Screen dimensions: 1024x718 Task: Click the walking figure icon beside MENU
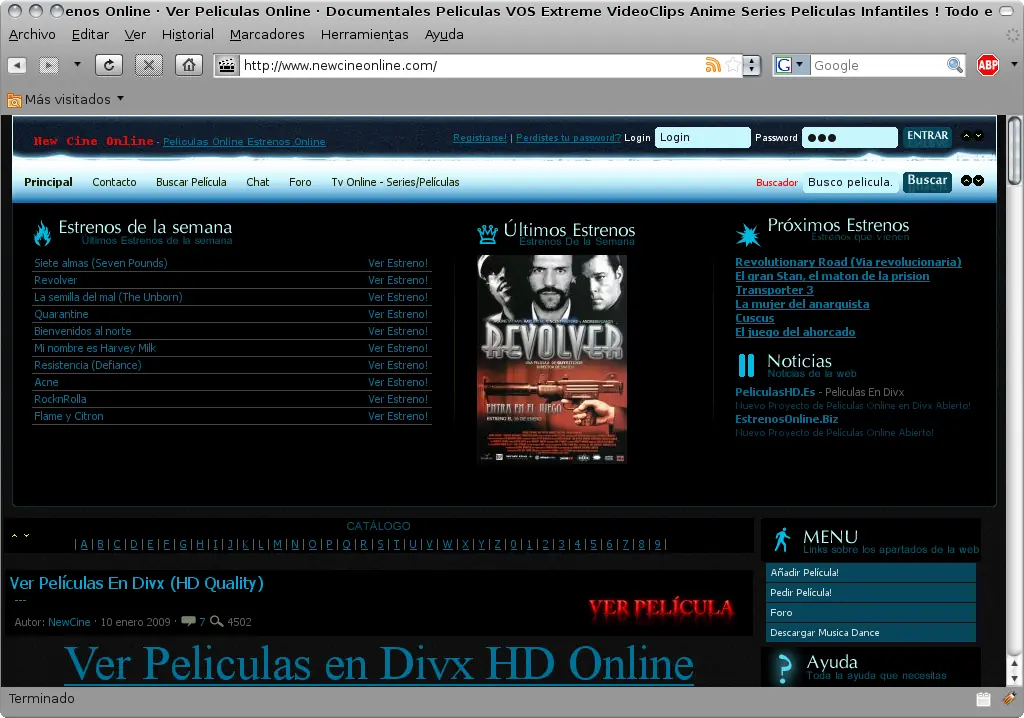click(x=781, y=540)
